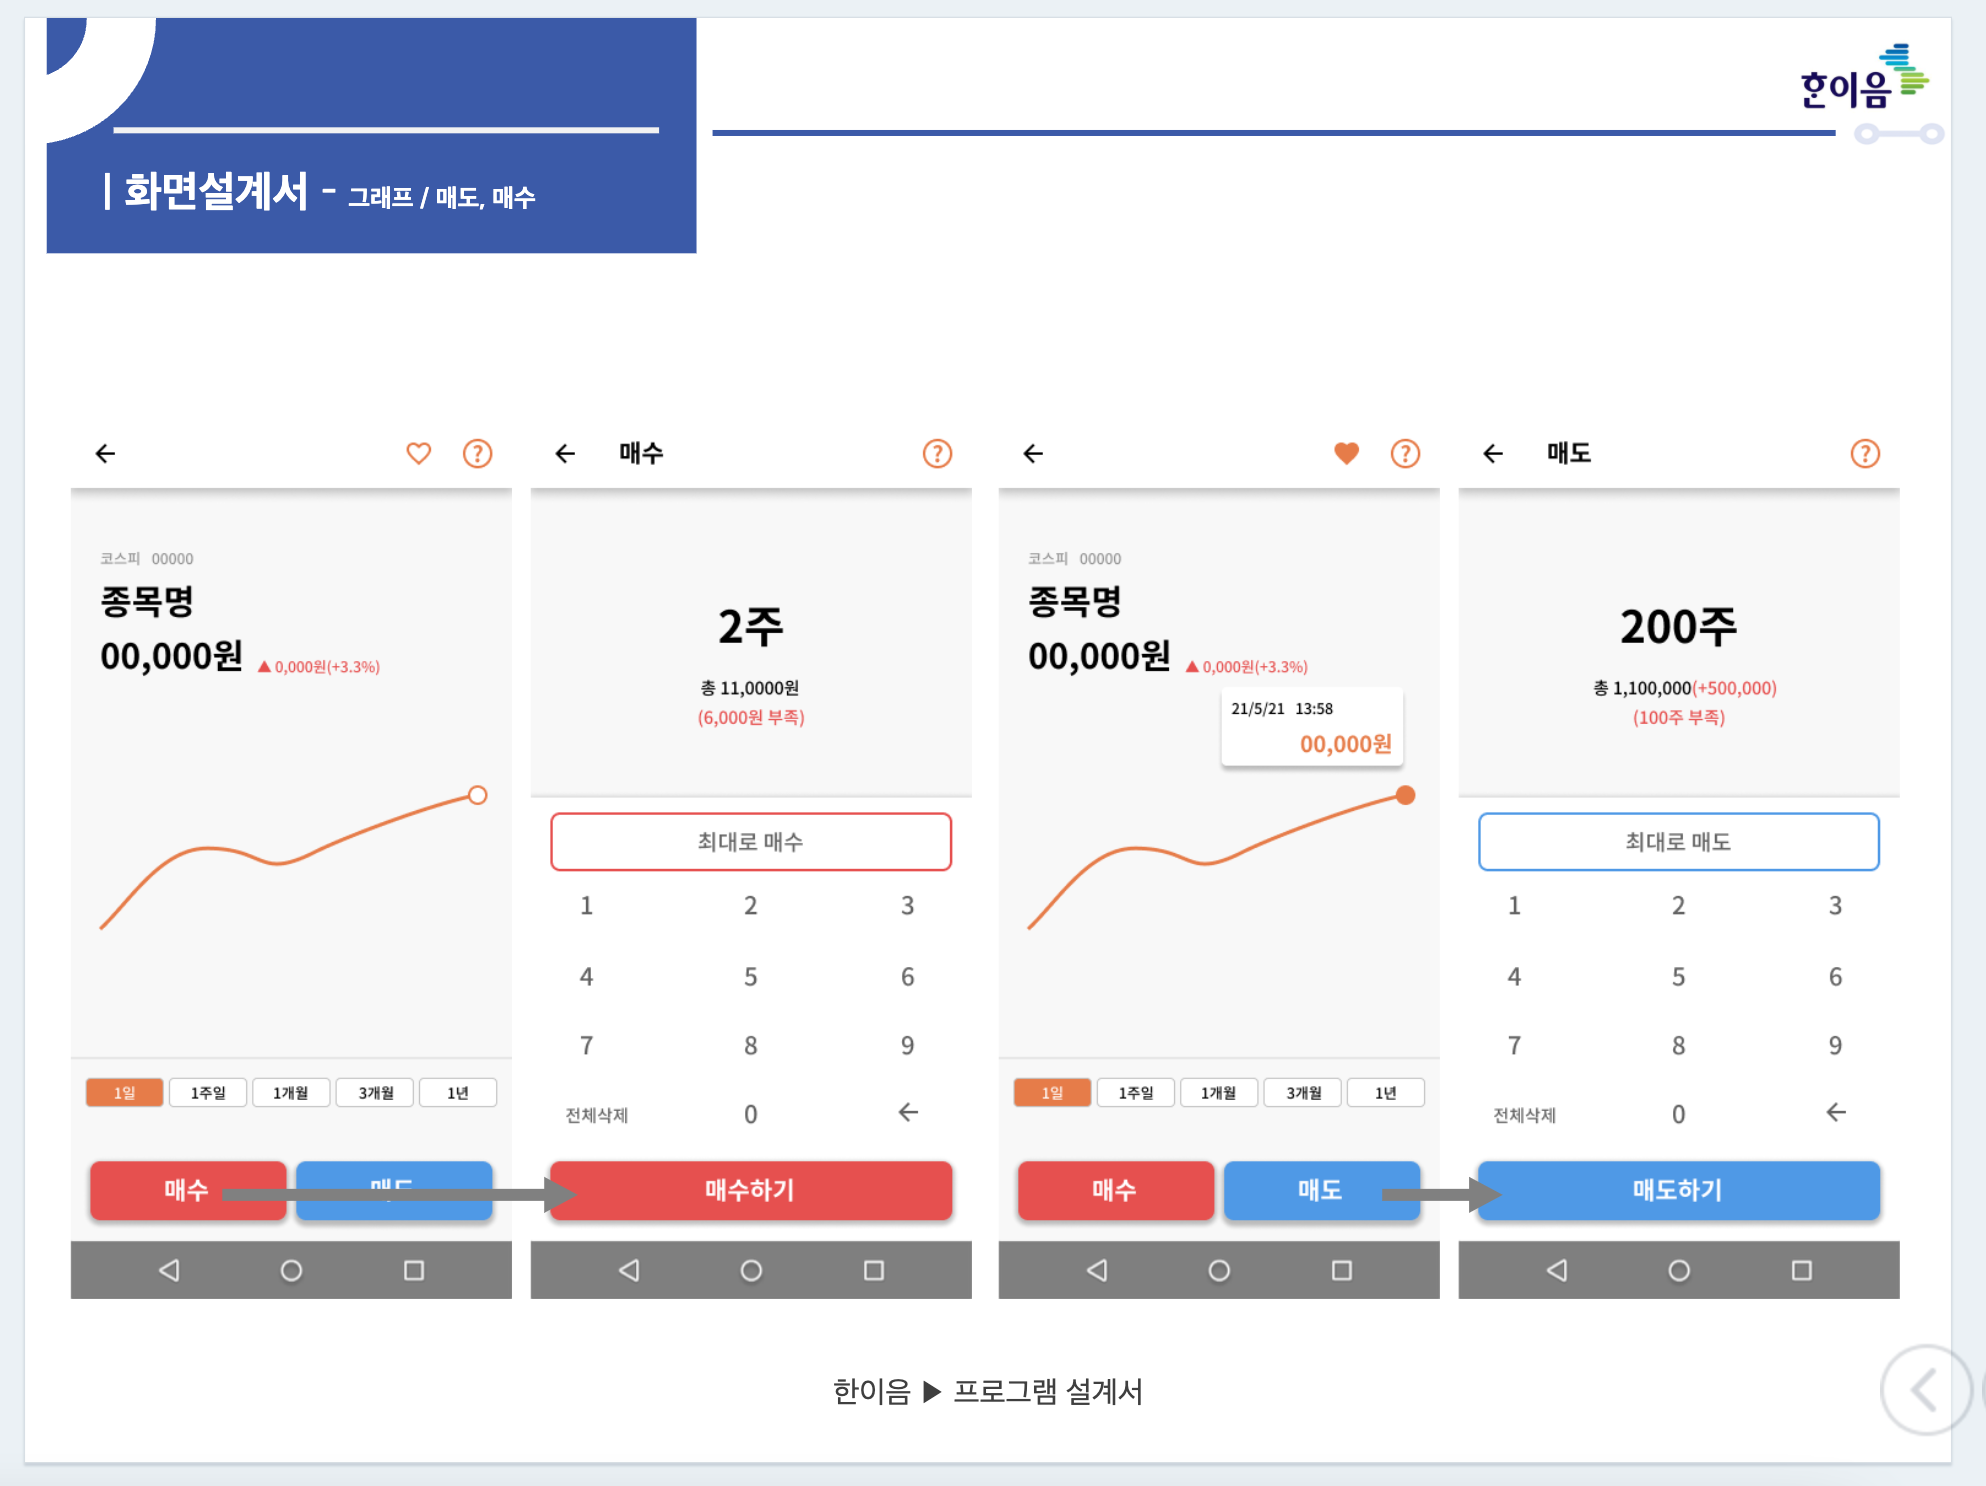The width and height of the screenshot is (1986, 1486).
Task: Go back from the 매도 screen
Action: 1493,454
